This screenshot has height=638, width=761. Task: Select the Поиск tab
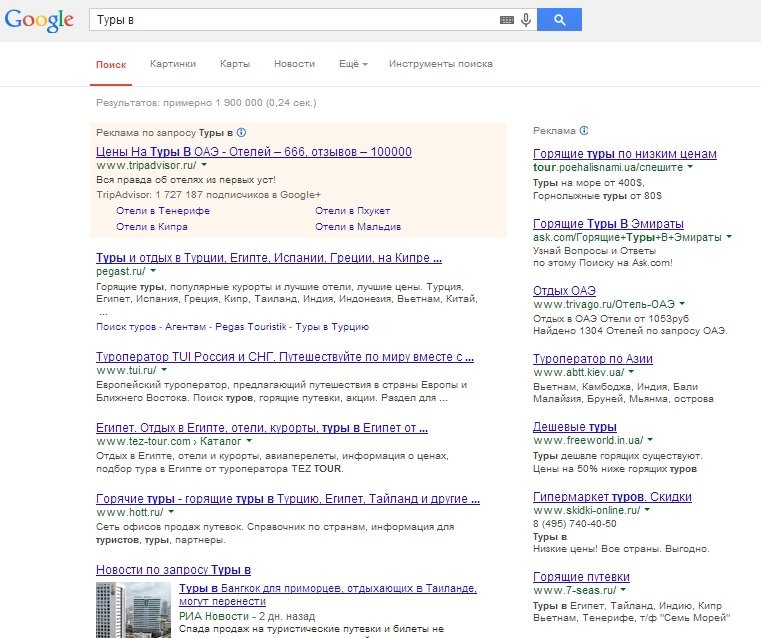[x=111, y=65]
